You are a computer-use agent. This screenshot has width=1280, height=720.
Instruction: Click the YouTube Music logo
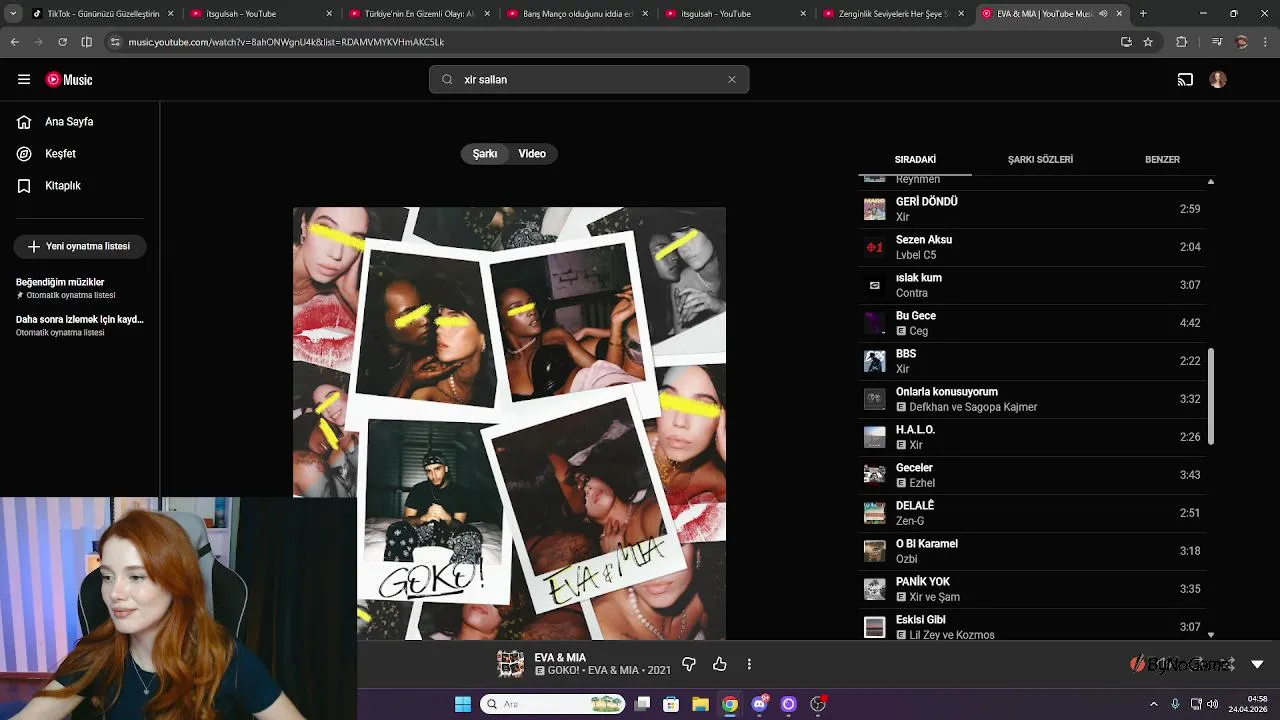[69, 80]
